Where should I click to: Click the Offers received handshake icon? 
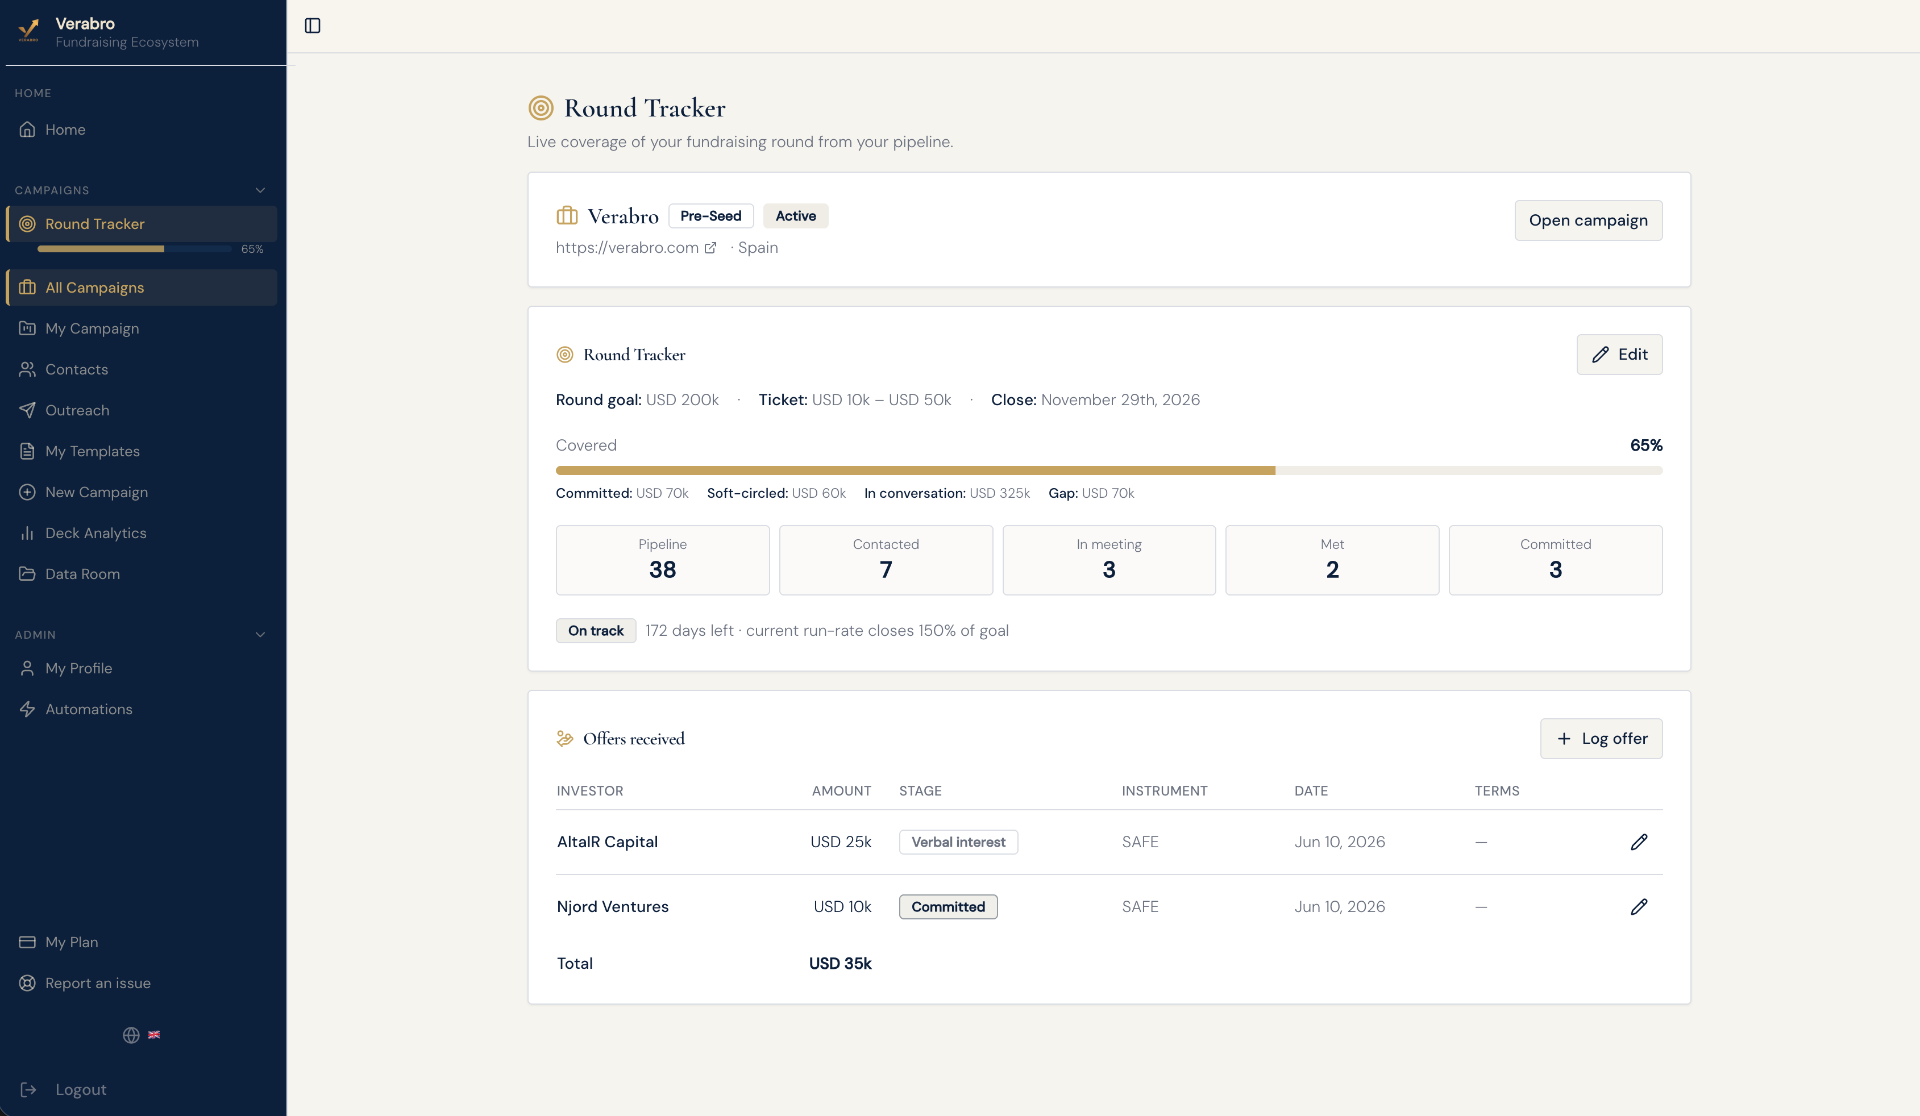pyautogui.click(x=565, y=739)
